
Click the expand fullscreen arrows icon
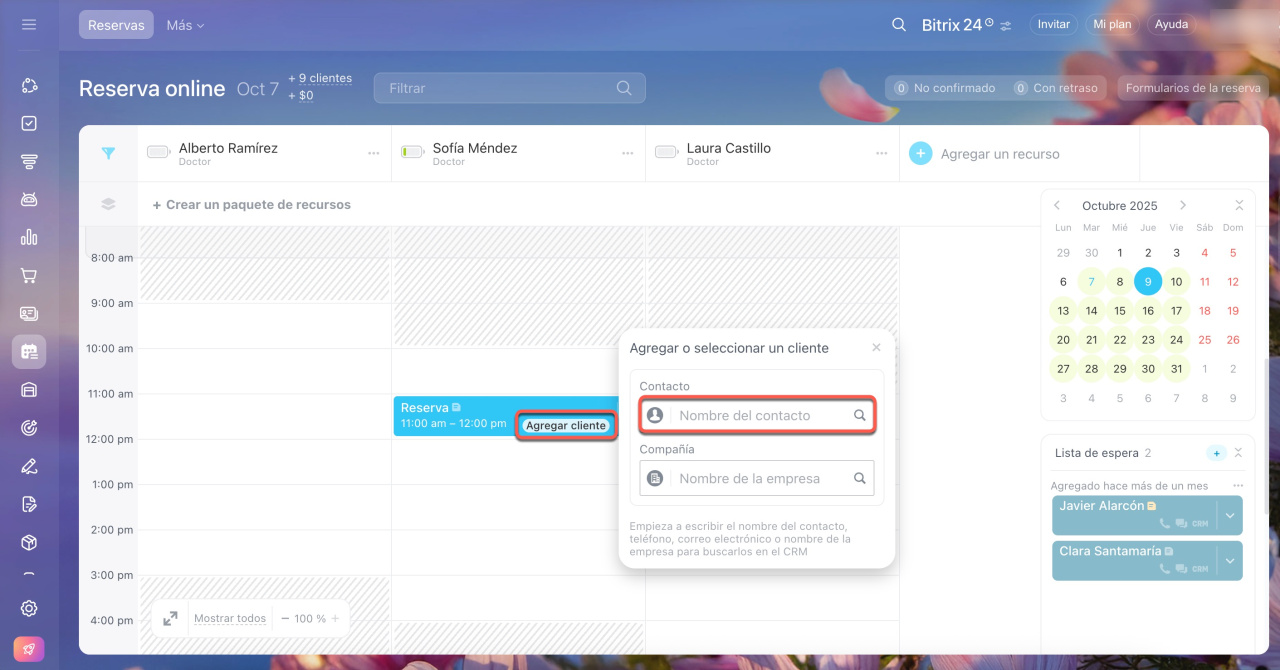171,618
